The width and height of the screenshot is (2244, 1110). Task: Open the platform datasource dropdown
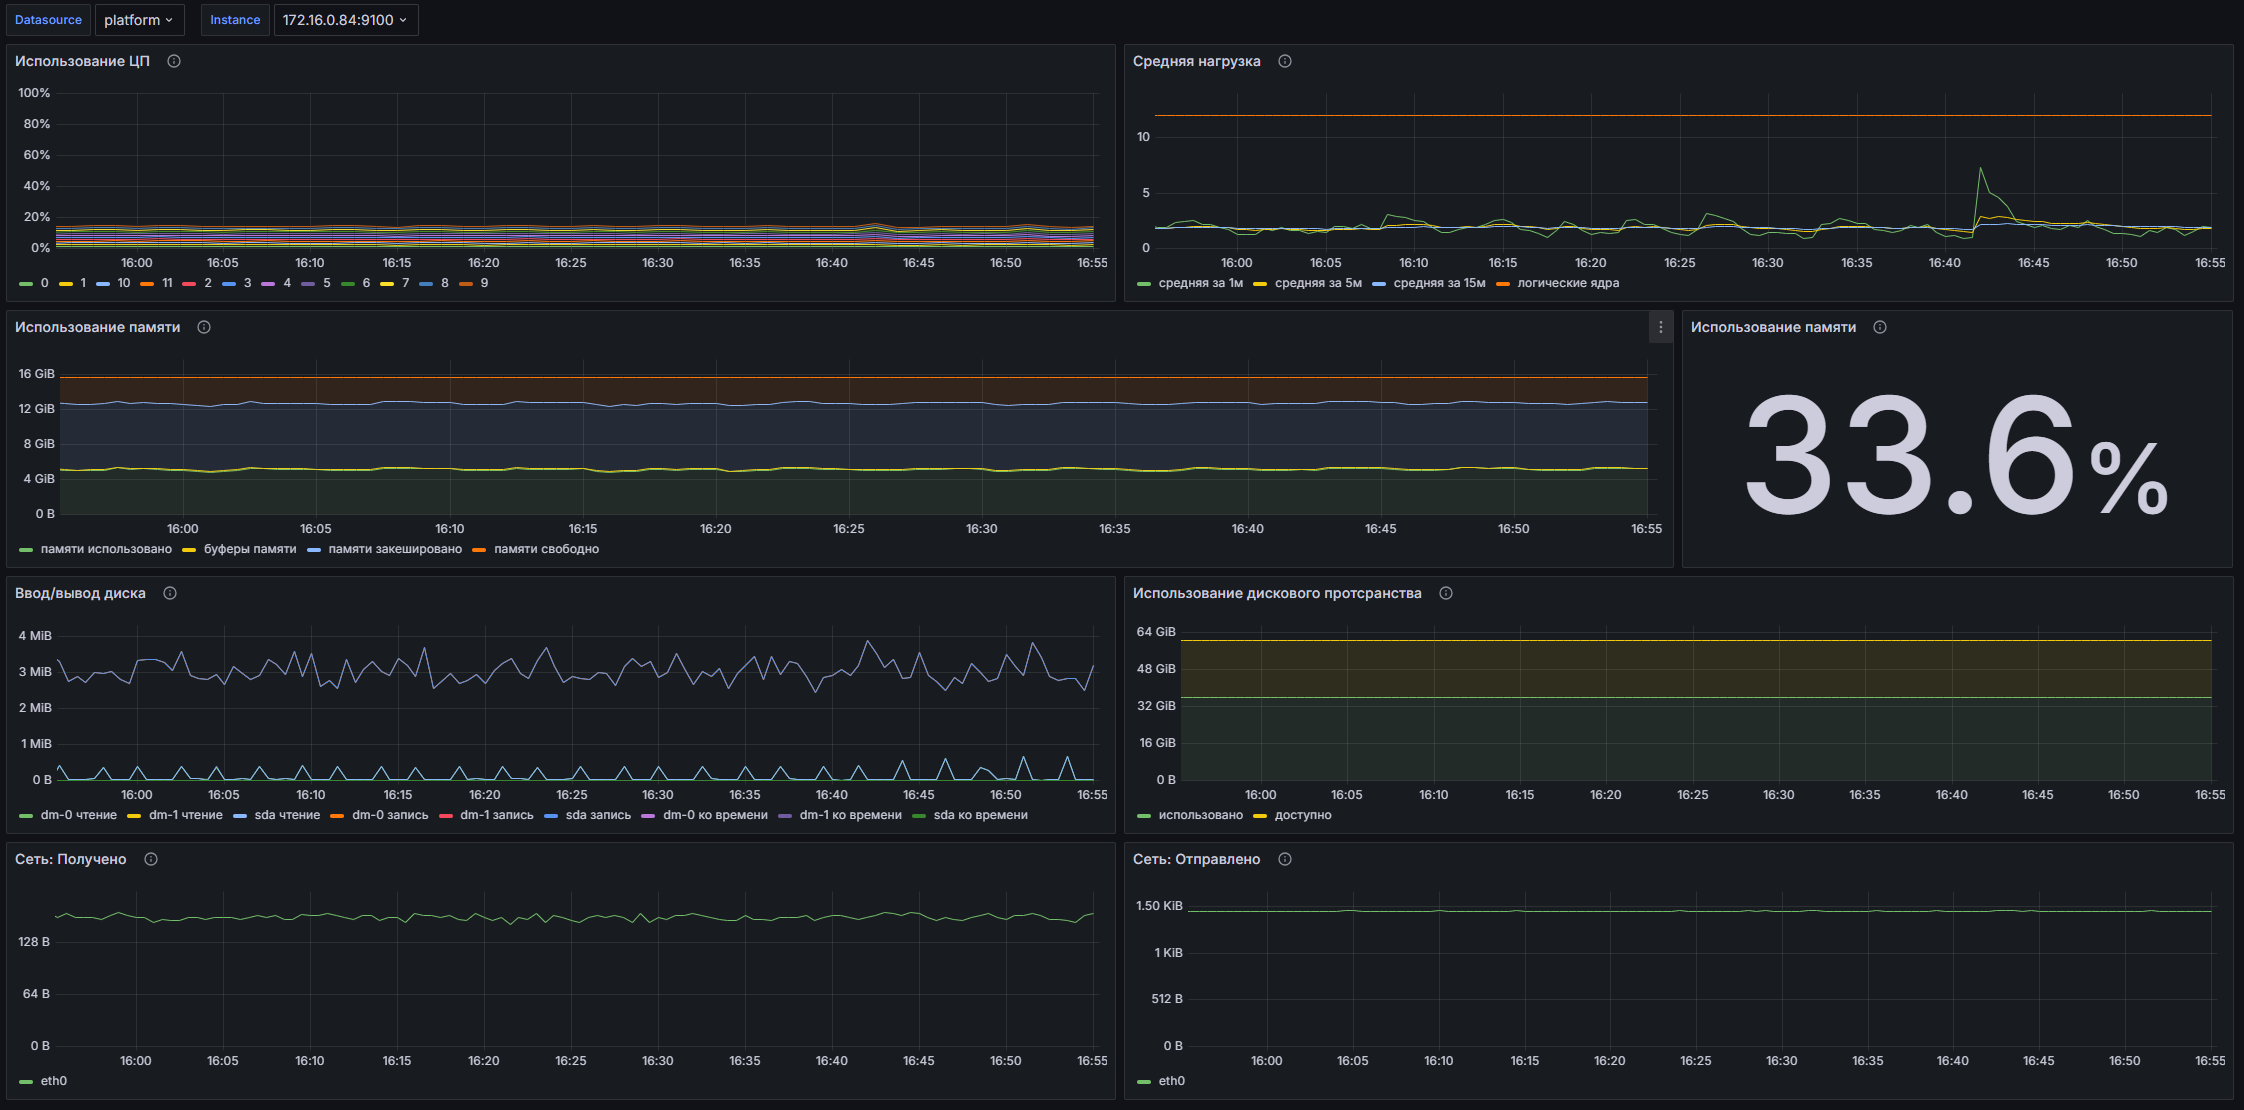[x=139, y=20]
